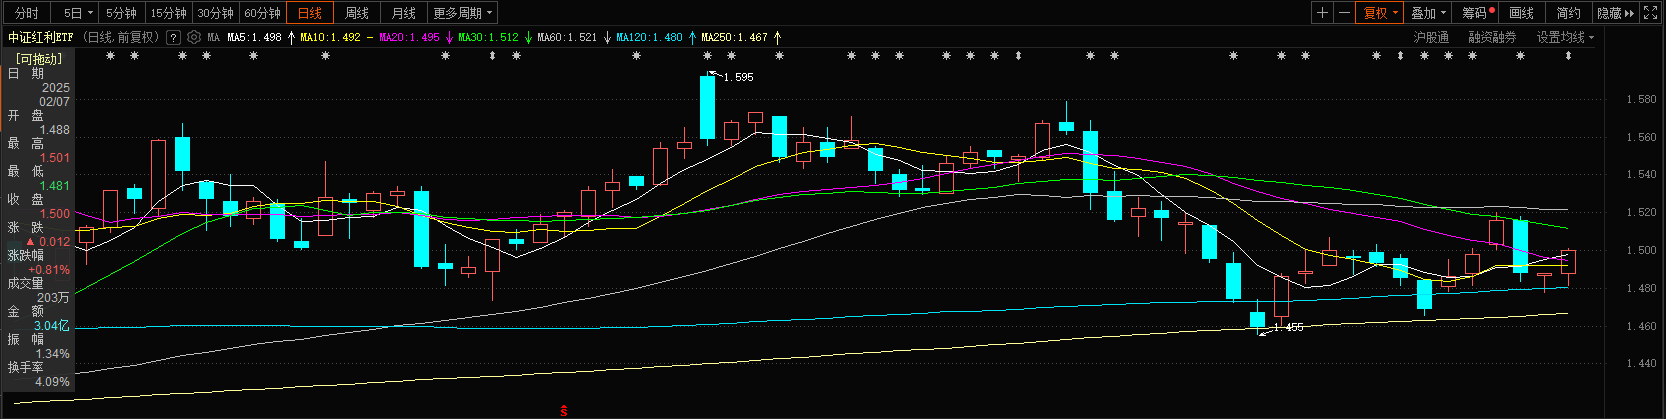This screenshot has height=419, width=1666.
Task: Click the 融资融券 margin trading link
Action: [x=1492, y=37]
